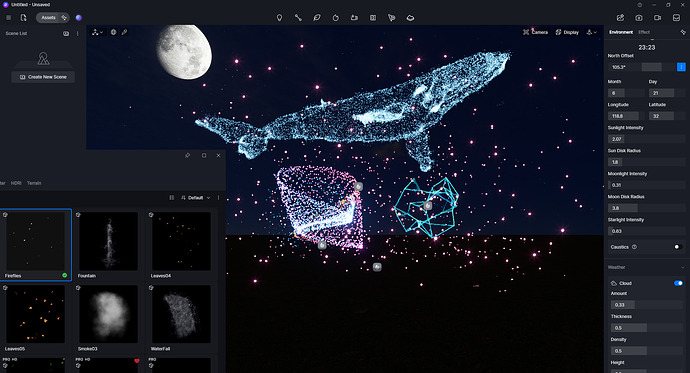
Task: Collapse the Weather section chevron
Action: (683, 267)
